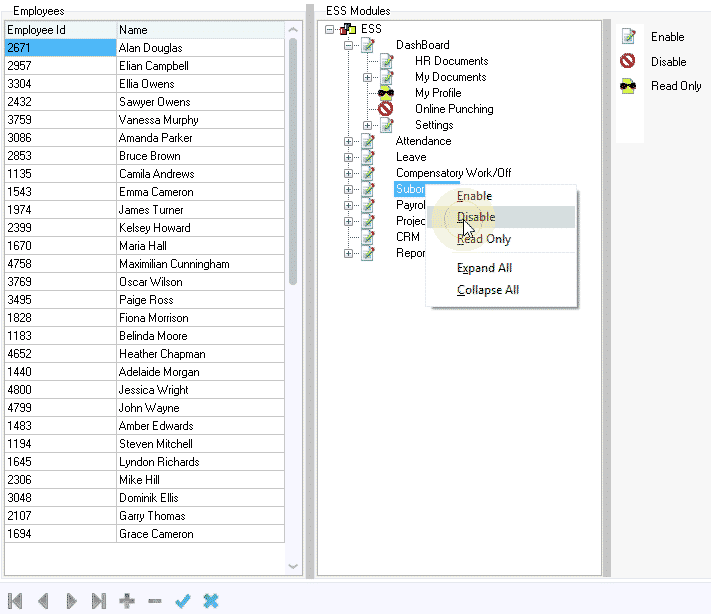Click CRM node status icon

pos(368,237)
